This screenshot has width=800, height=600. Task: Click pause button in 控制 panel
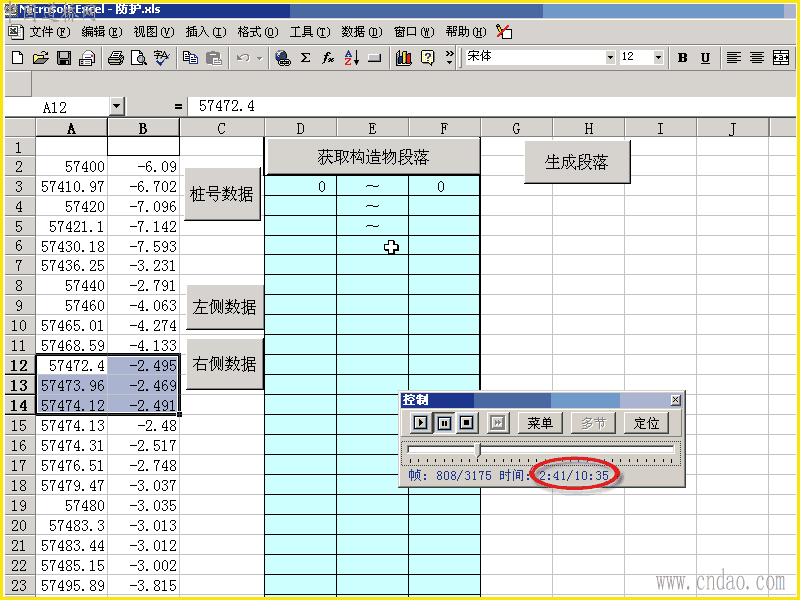click(x=444, y=422)
